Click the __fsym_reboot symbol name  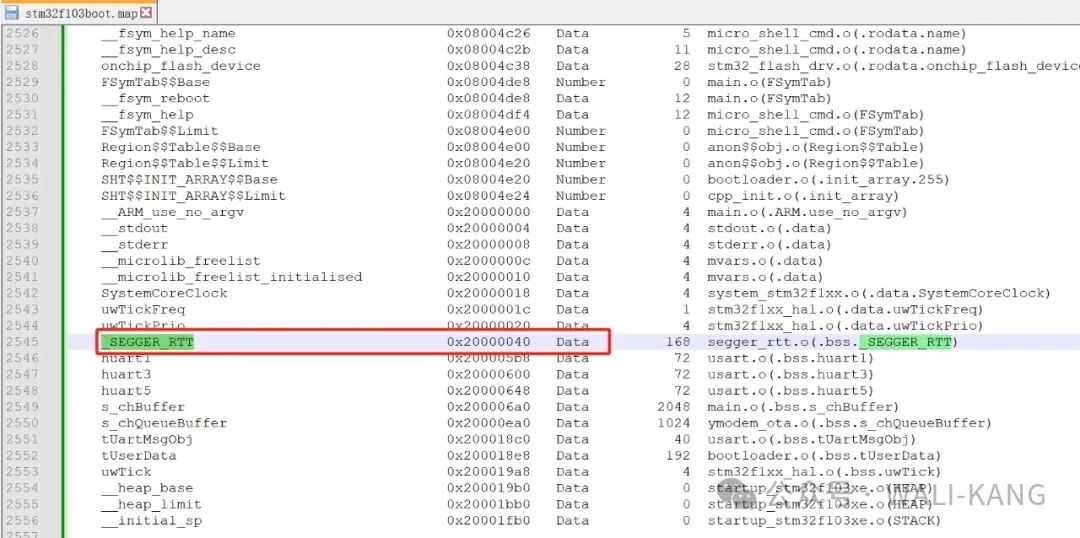point(155,98)
